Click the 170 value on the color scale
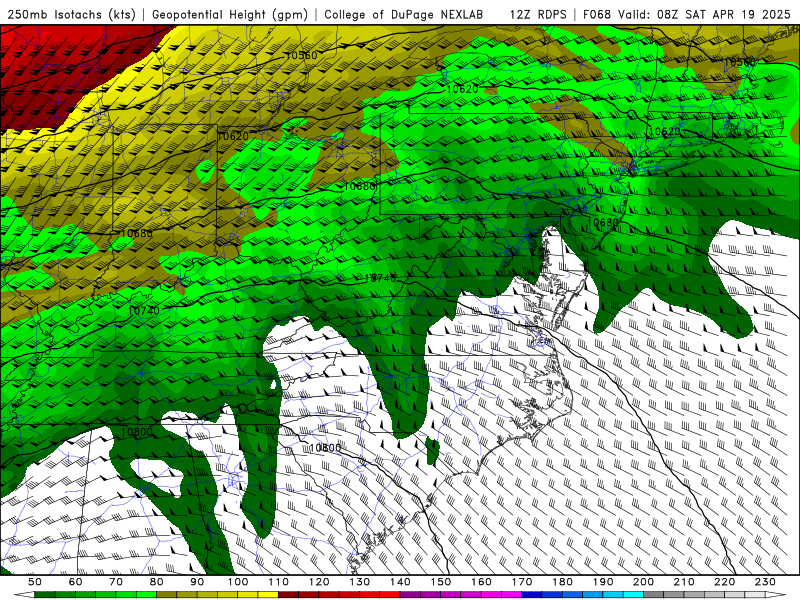The image size is (800, 600). click(x=522, y=582)
